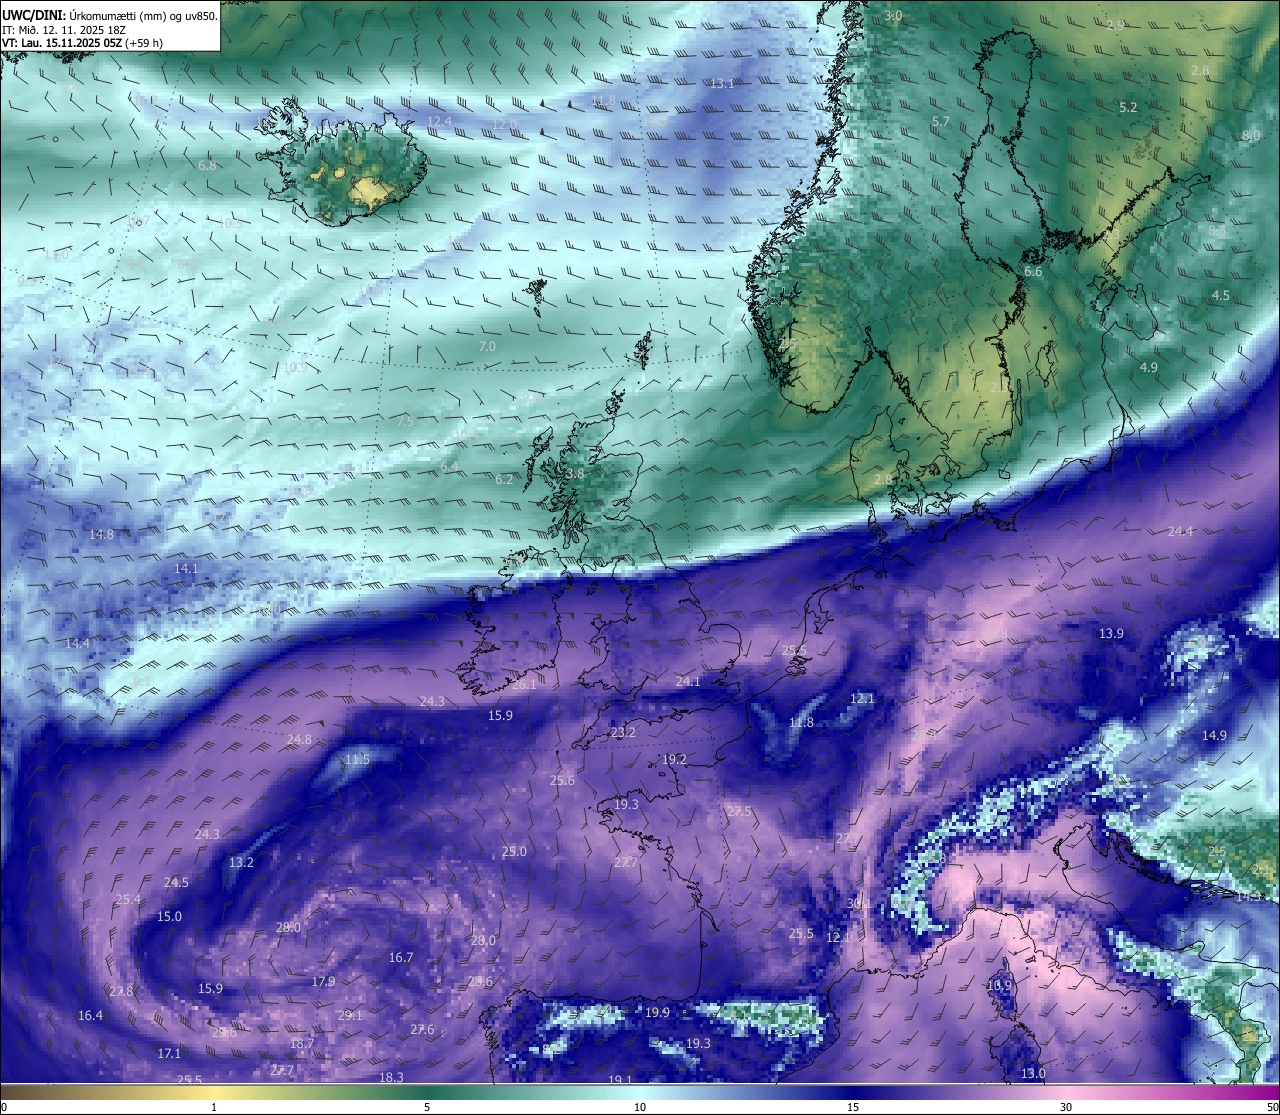Click the map value '4.9' over the Baltic states
Screen dimensions: 1280x1115
tap(1149, 368)
